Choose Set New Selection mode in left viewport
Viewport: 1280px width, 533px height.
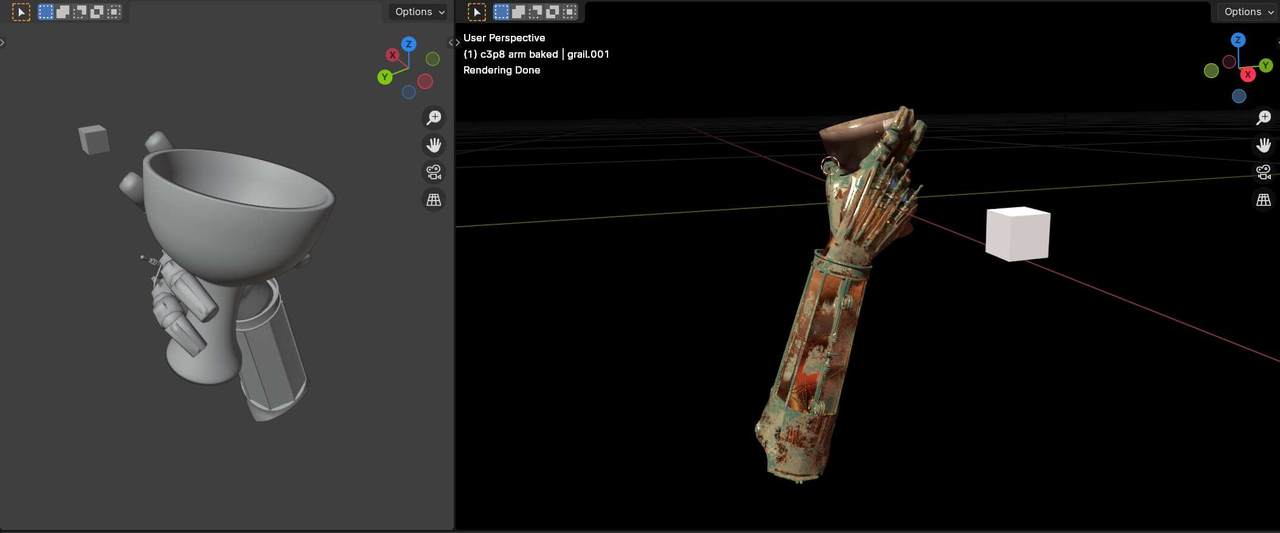point(46,12)
